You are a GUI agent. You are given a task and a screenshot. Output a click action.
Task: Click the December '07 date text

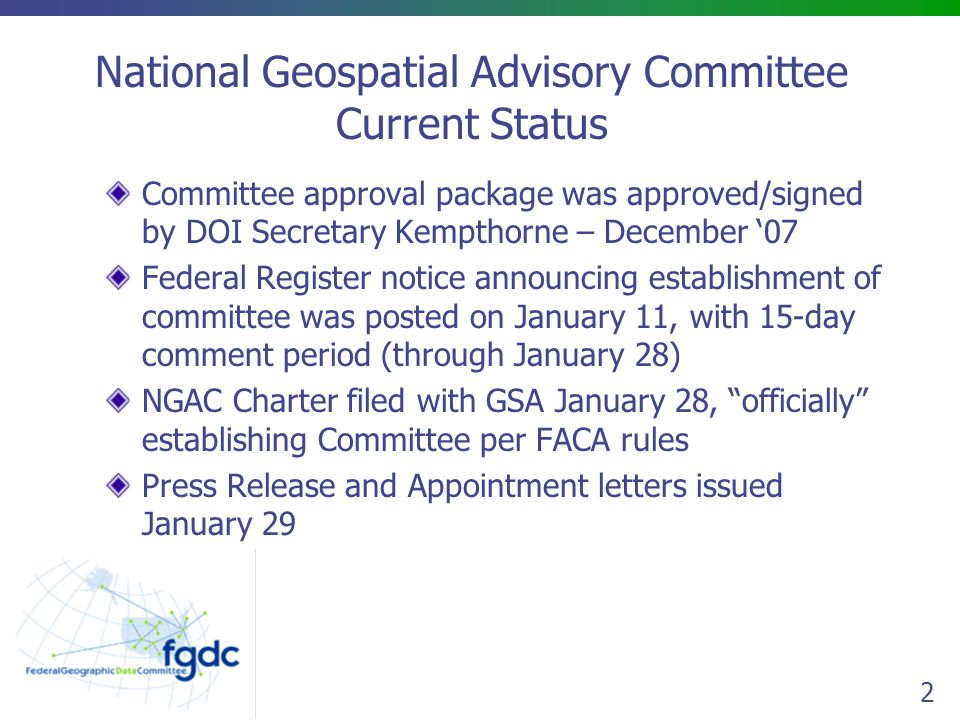[x=700, y=233]
